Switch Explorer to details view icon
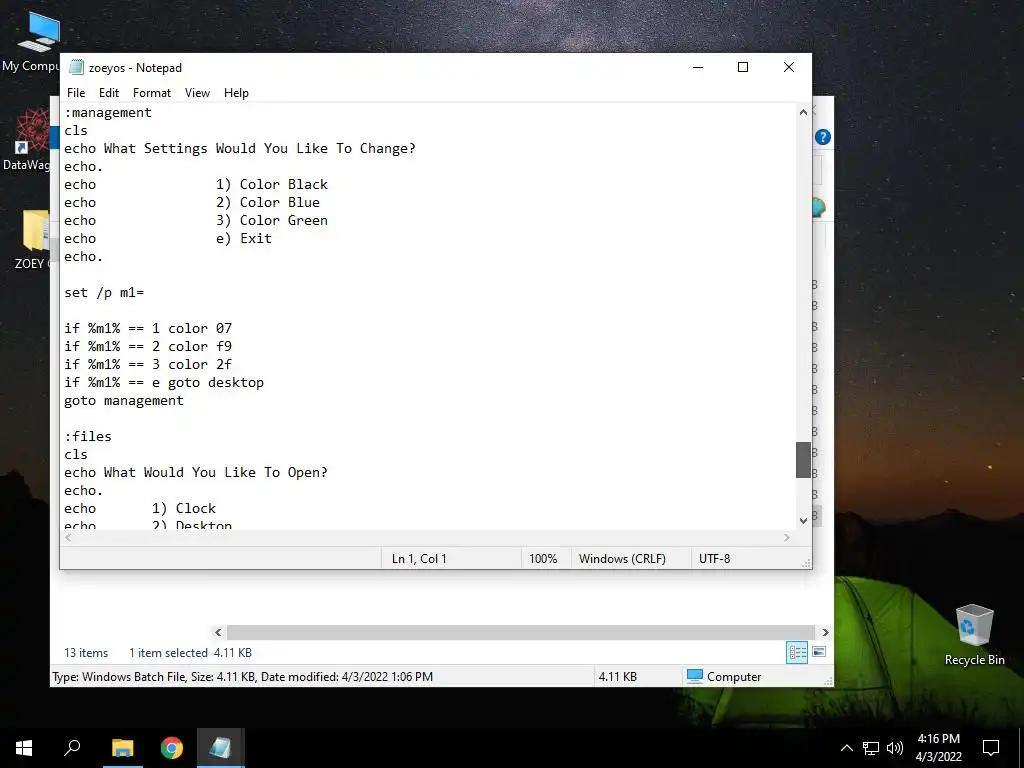The width and height of the screenshot is (1024, 768). tap(797, 652)
